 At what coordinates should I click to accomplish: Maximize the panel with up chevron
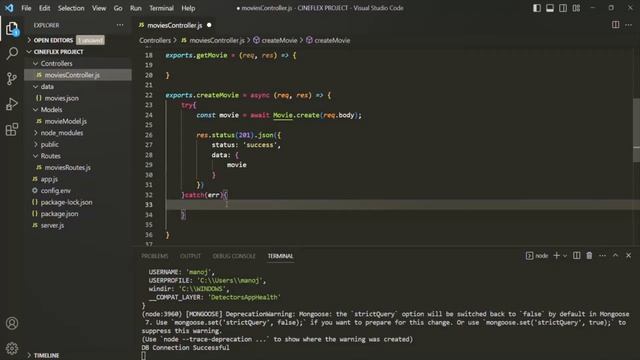tap(616, 256)
